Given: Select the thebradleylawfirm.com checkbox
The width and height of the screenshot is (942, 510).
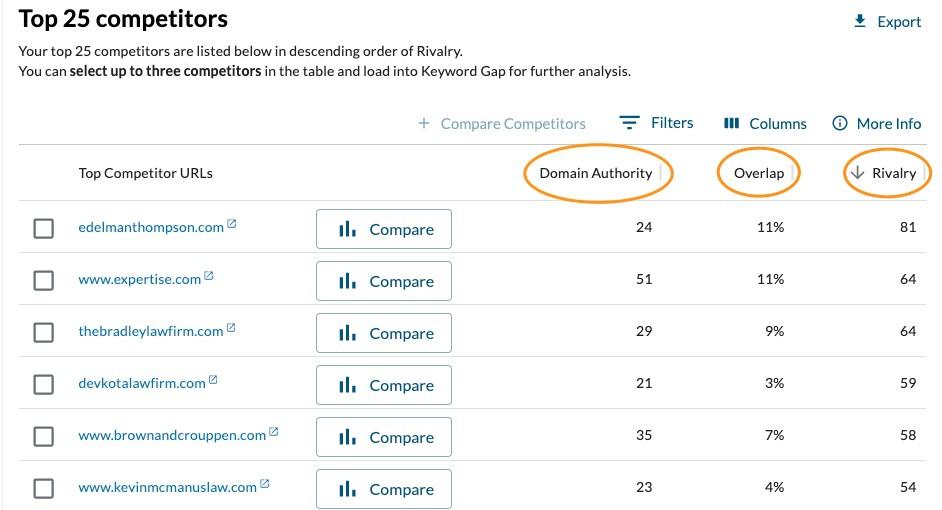Looking at the screenshot, I should (x=44, y=333).
